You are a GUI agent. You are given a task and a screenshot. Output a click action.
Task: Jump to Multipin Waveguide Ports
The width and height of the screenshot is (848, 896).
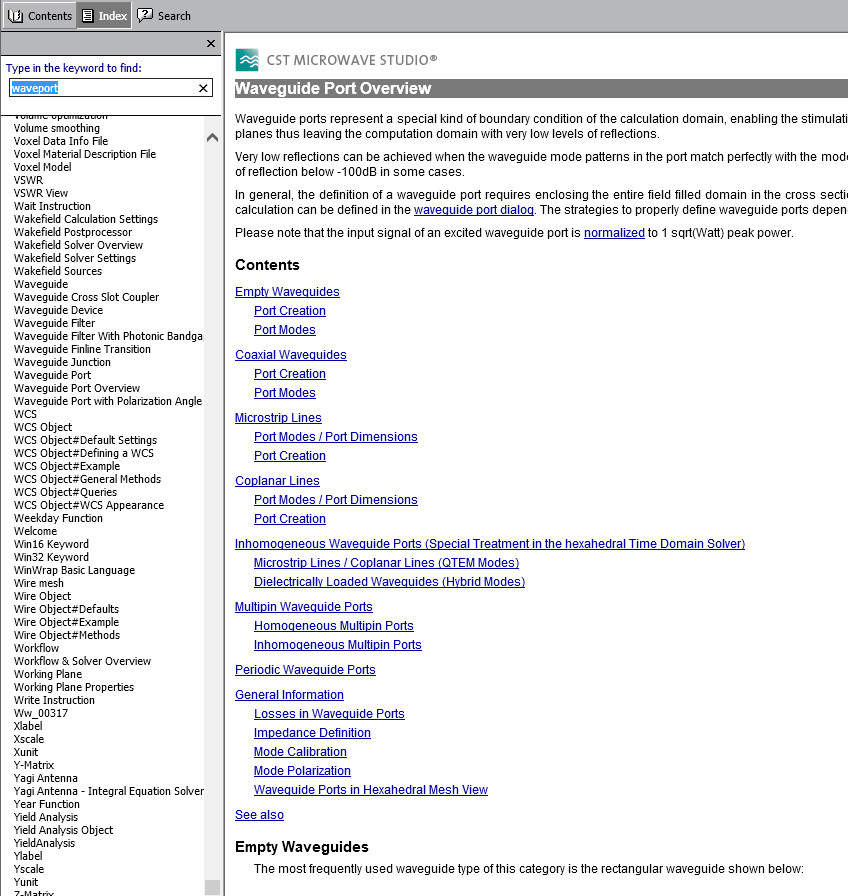[x=303, y=607]
